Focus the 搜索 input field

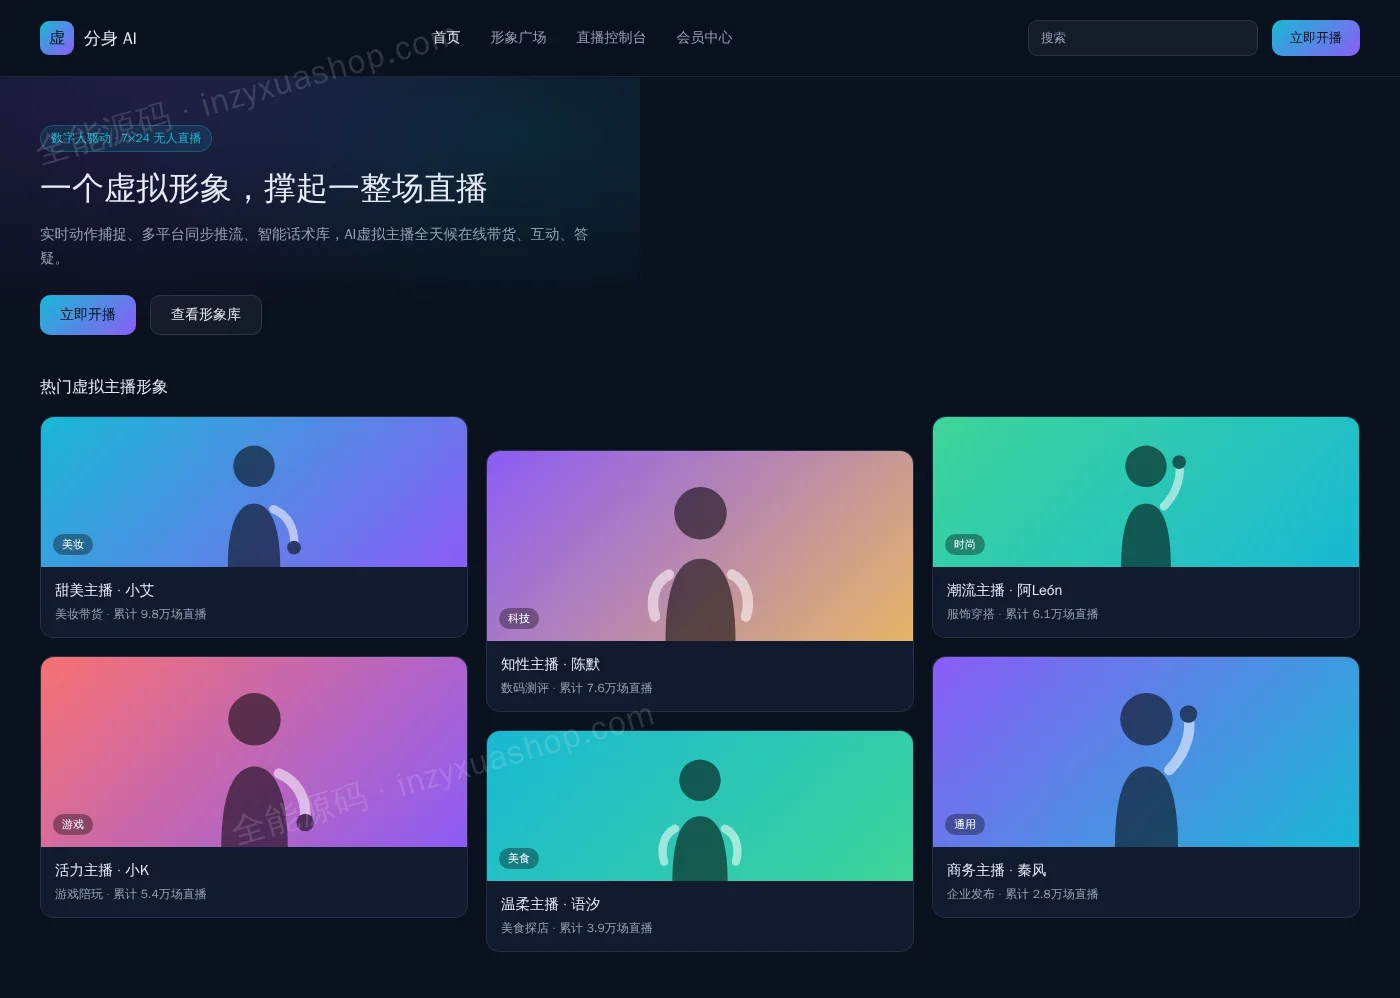click(x=1143, y=38)
